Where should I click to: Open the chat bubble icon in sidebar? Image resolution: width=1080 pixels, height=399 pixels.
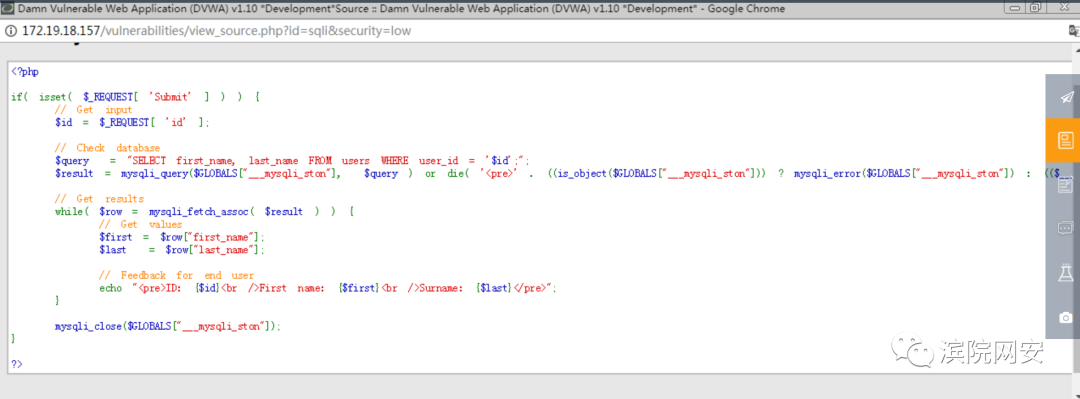(1065, 228)
